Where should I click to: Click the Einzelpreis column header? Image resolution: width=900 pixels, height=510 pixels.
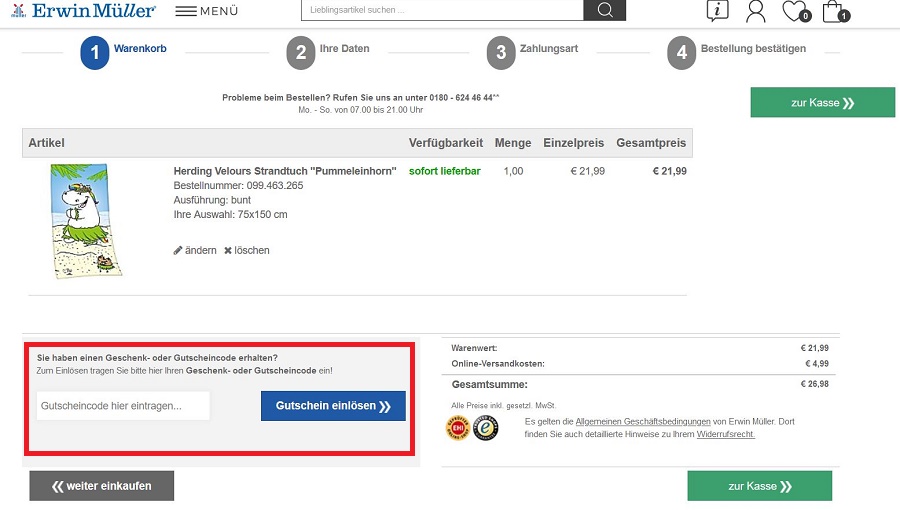click(573, 143)
